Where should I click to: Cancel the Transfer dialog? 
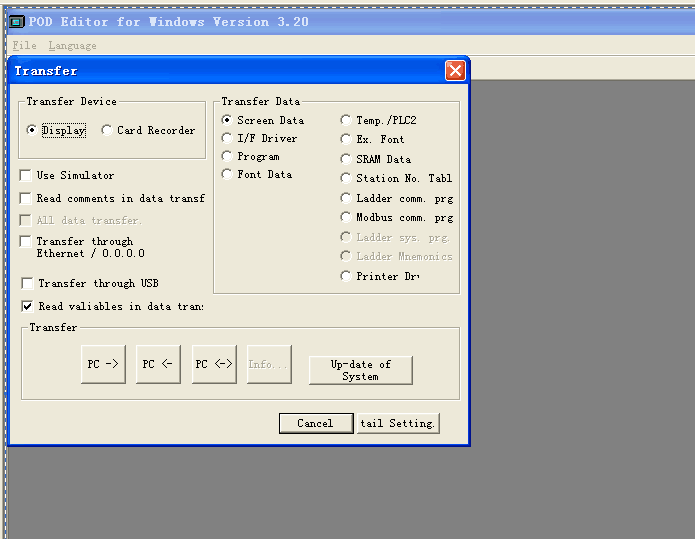[316, 423]
